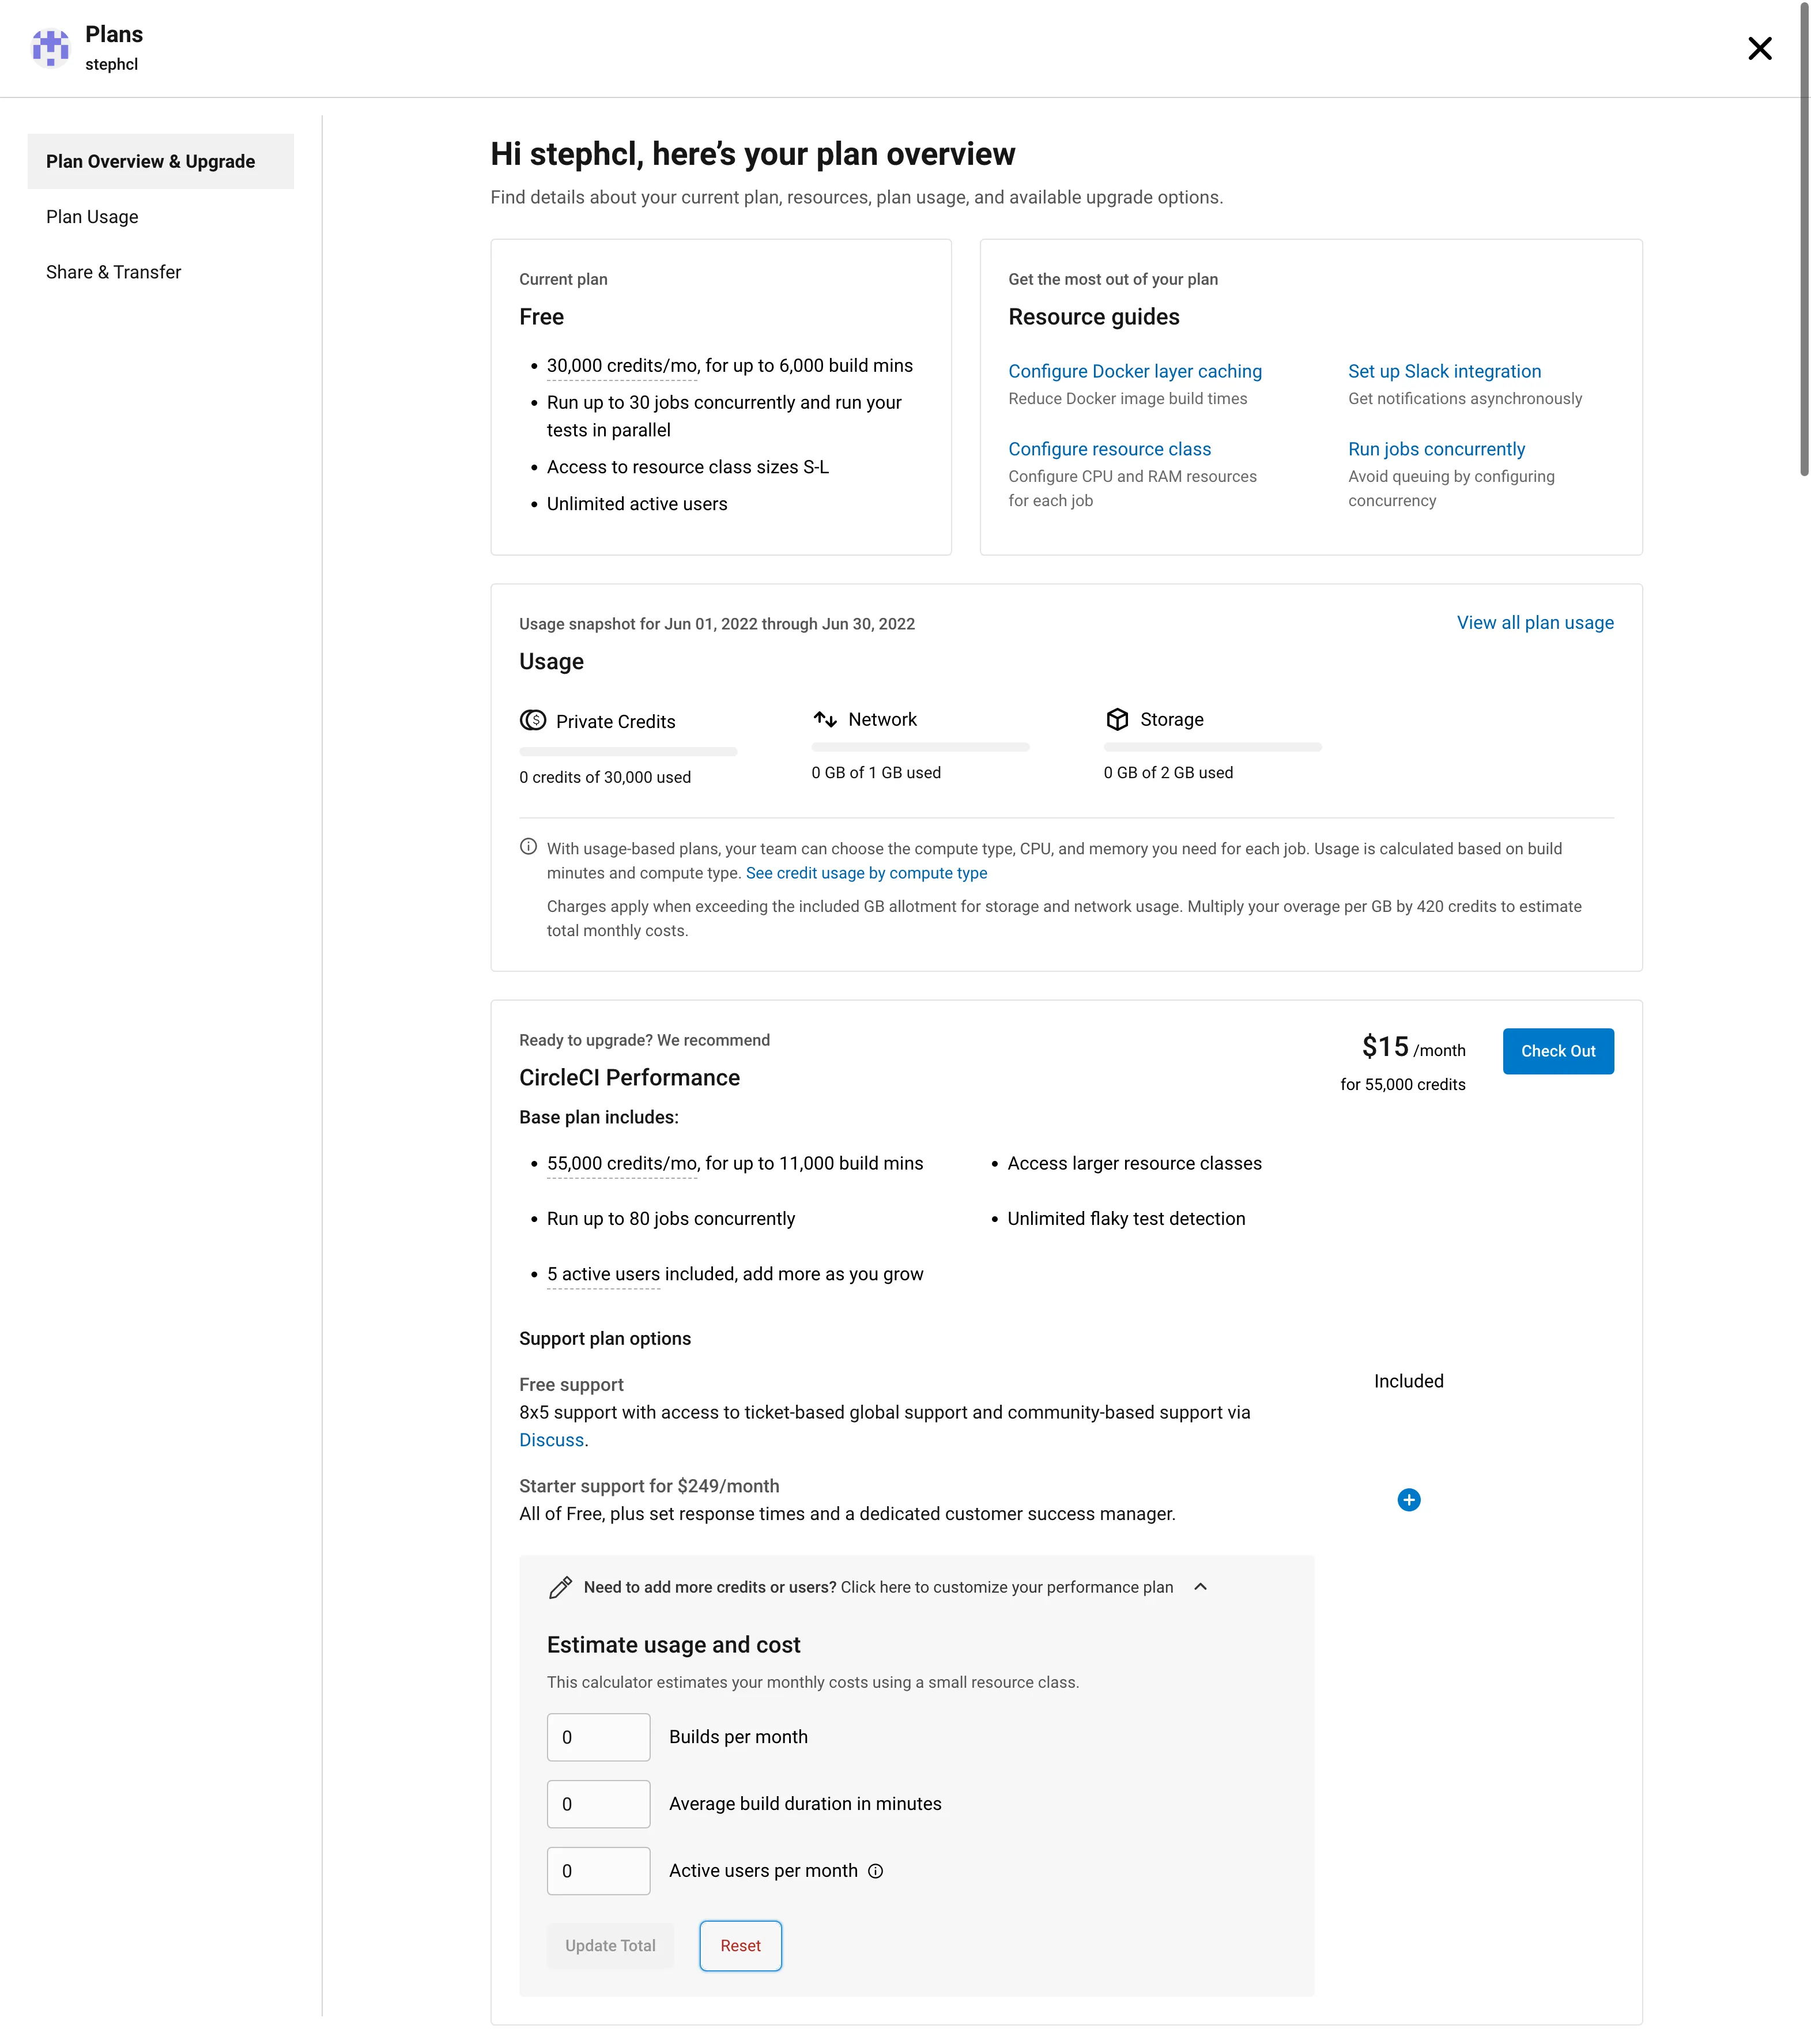
Task: Open Share & Transfer section
Action: point(113,272)
